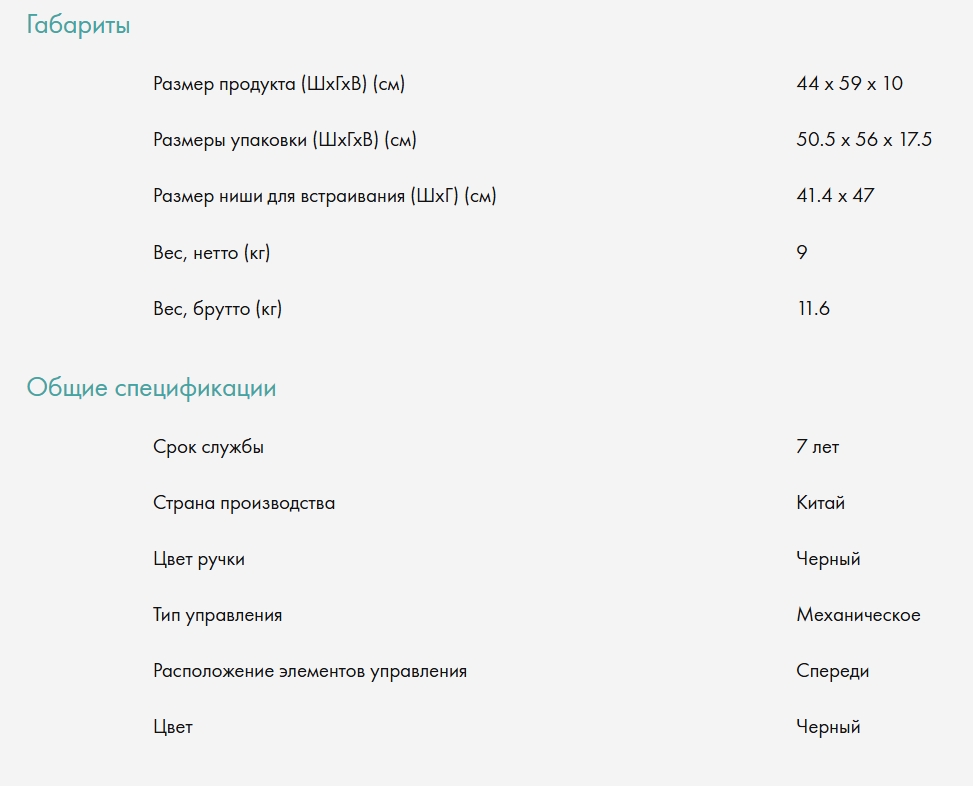
Task: Click the "Общие спецификации" section heading
Action: (x=151, y=388)
